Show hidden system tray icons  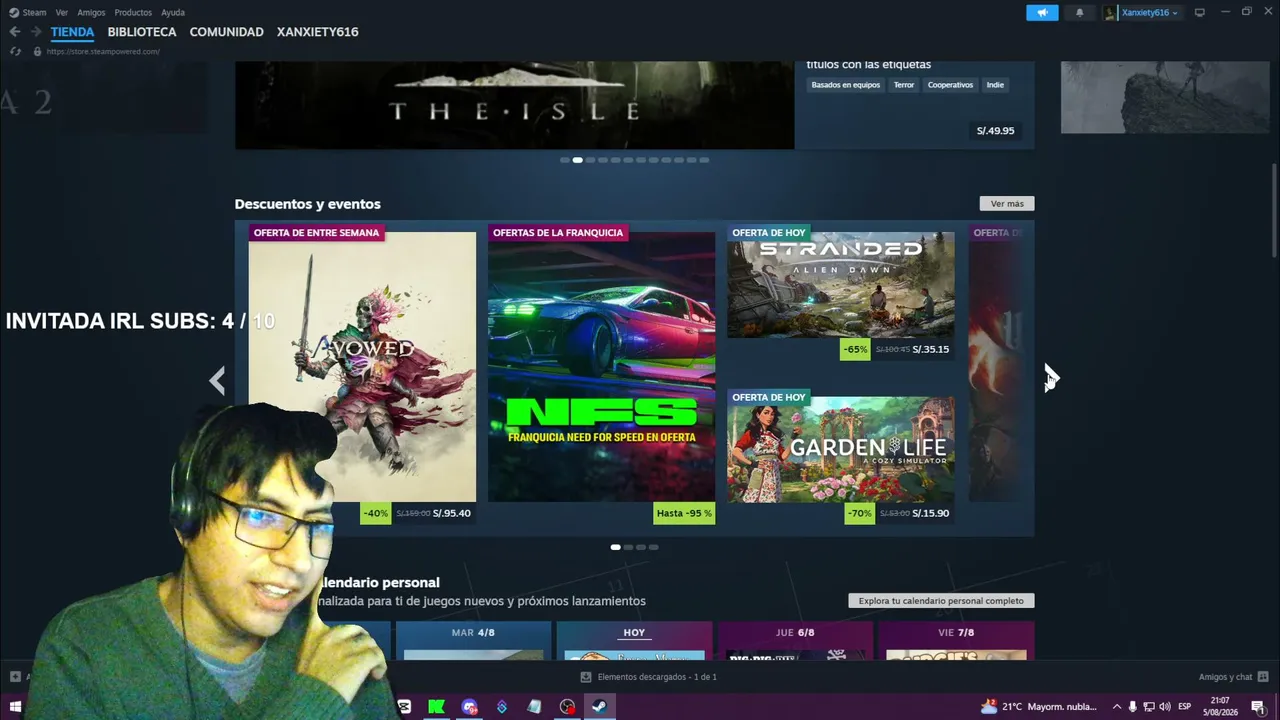(1117, 707)
